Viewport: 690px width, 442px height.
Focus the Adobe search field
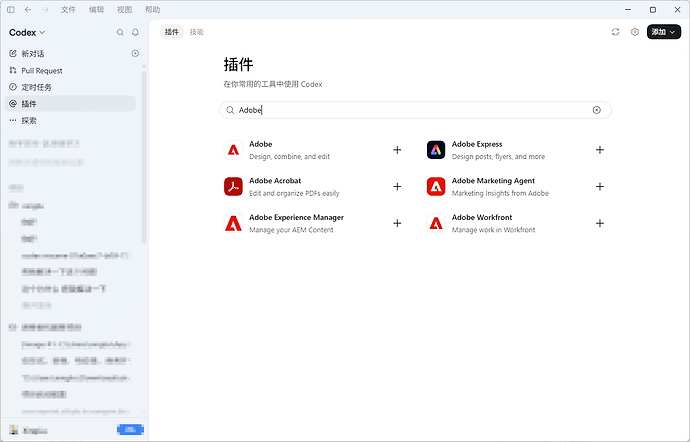pos(415,110)
